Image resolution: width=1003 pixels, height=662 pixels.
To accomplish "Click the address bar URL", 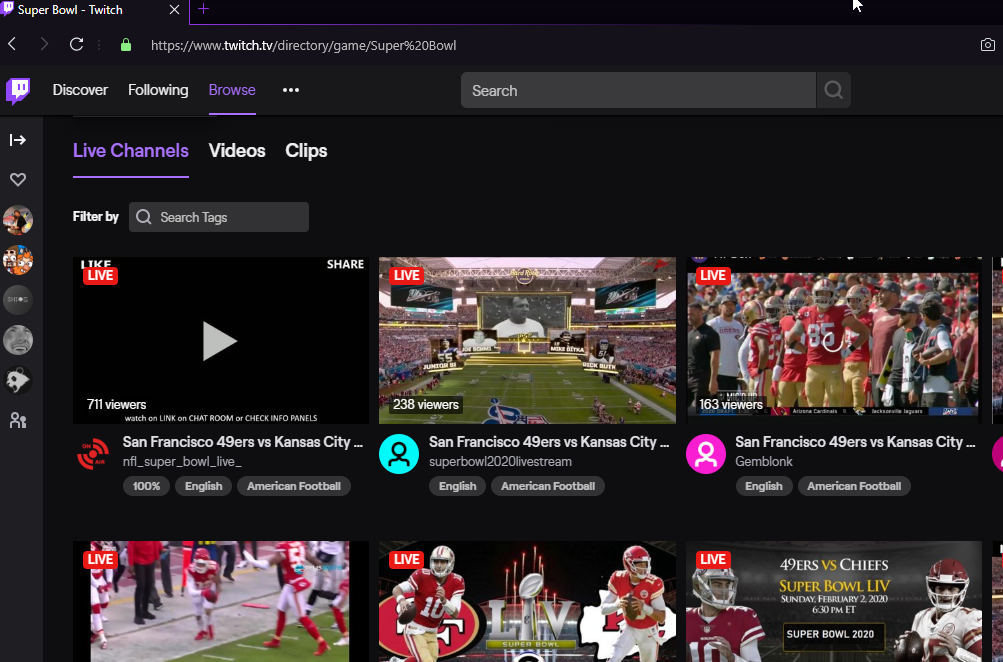I will click(303, 45).
